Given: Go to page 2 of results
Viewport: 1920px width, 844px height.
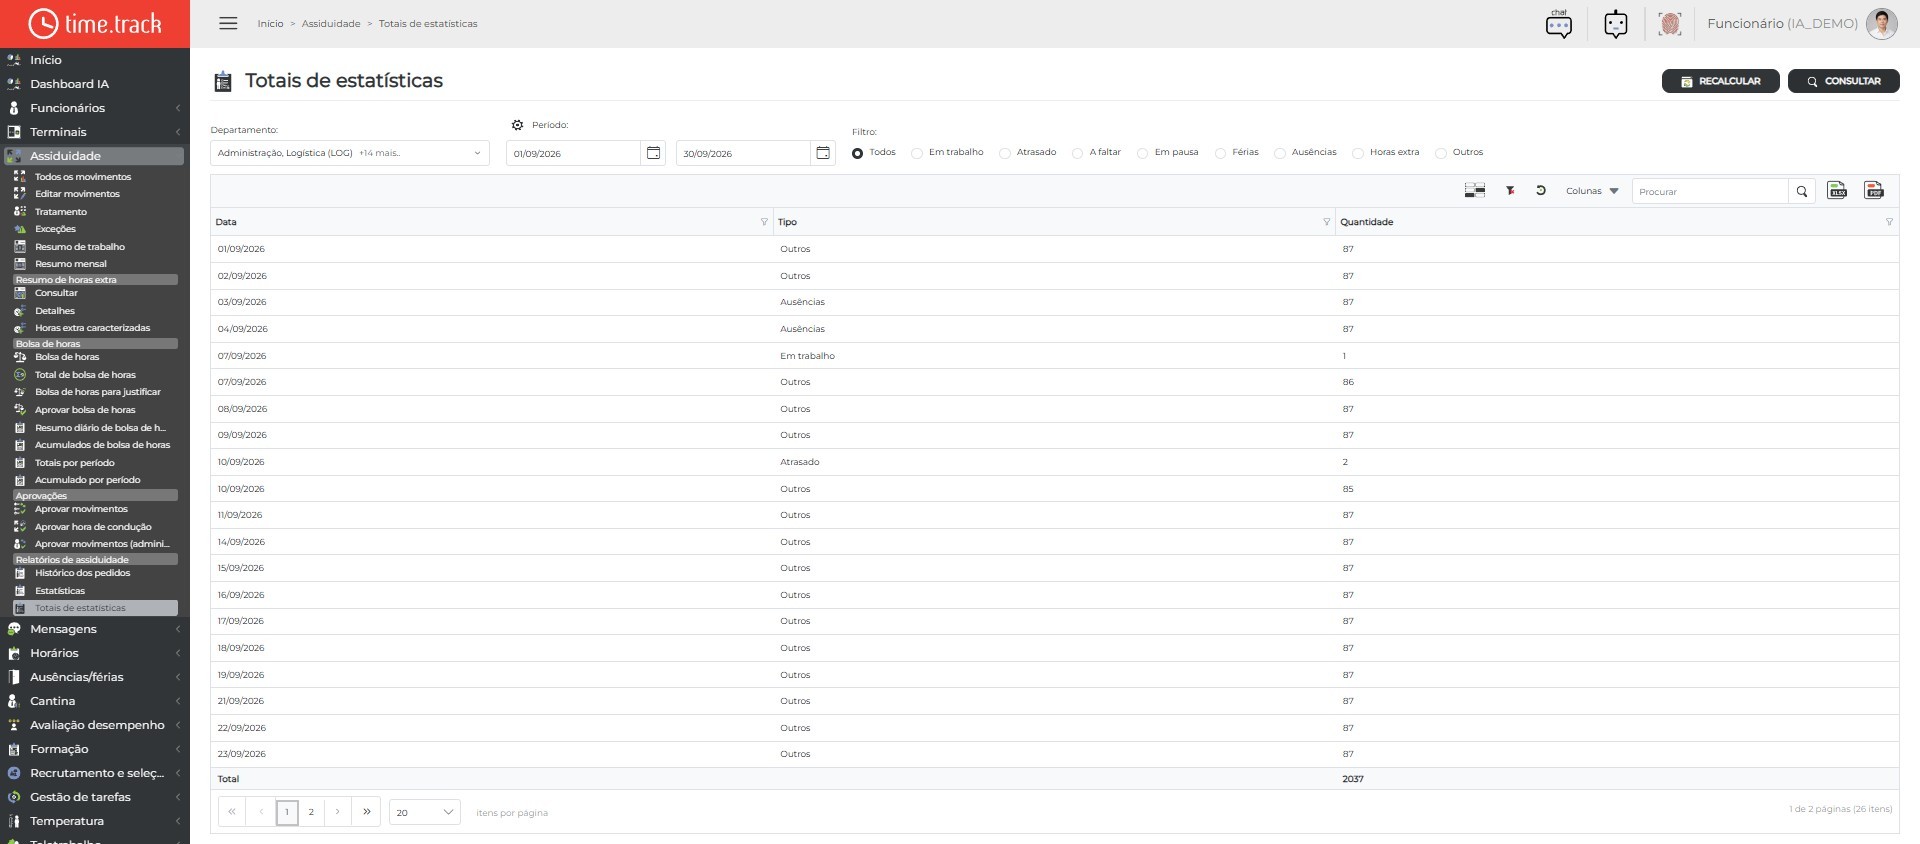Looking at the screenshot, I should point(311,812).
